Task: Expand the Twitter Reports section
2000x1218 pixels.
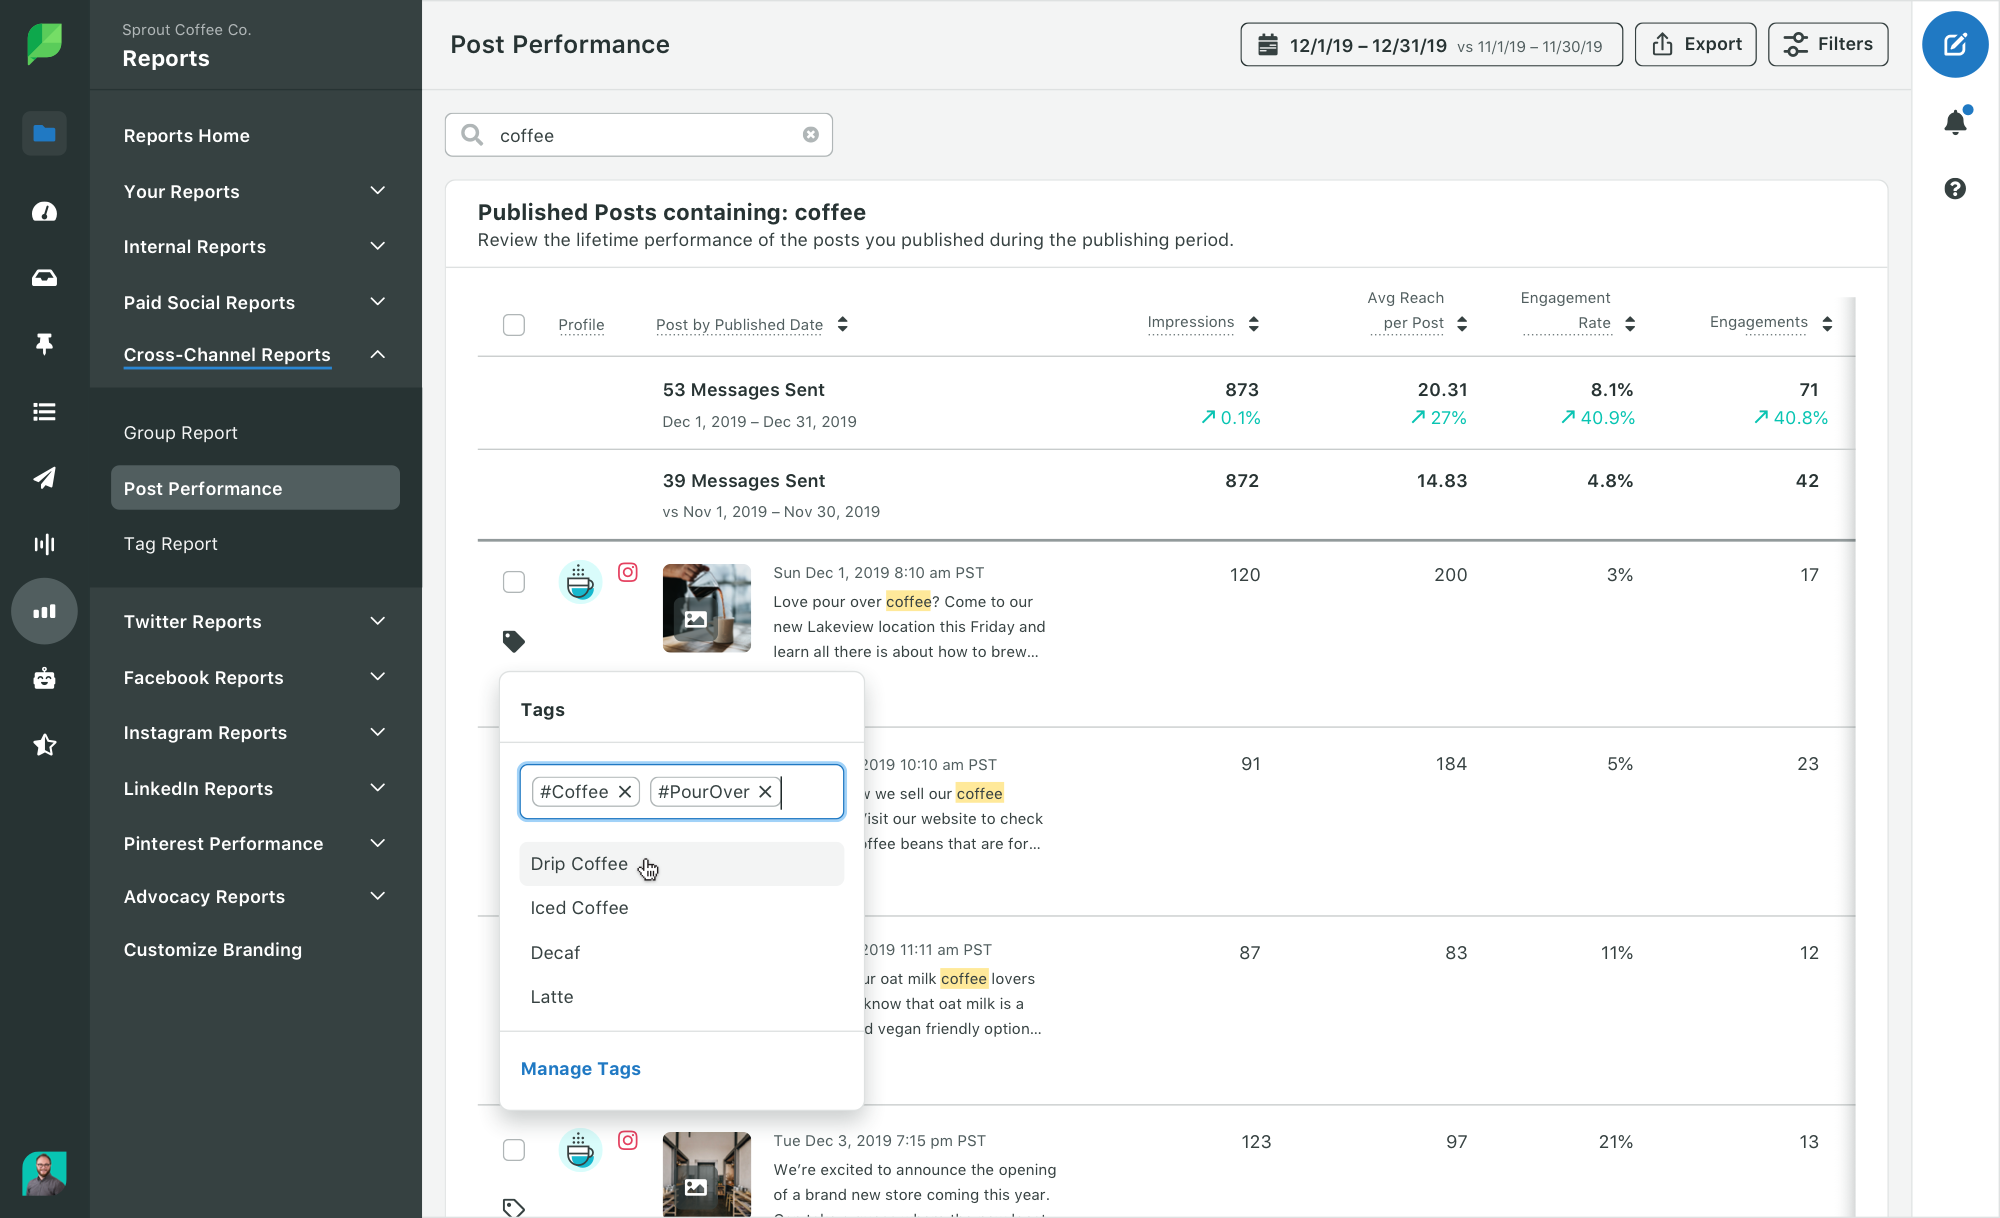Action: click(377, 622)
